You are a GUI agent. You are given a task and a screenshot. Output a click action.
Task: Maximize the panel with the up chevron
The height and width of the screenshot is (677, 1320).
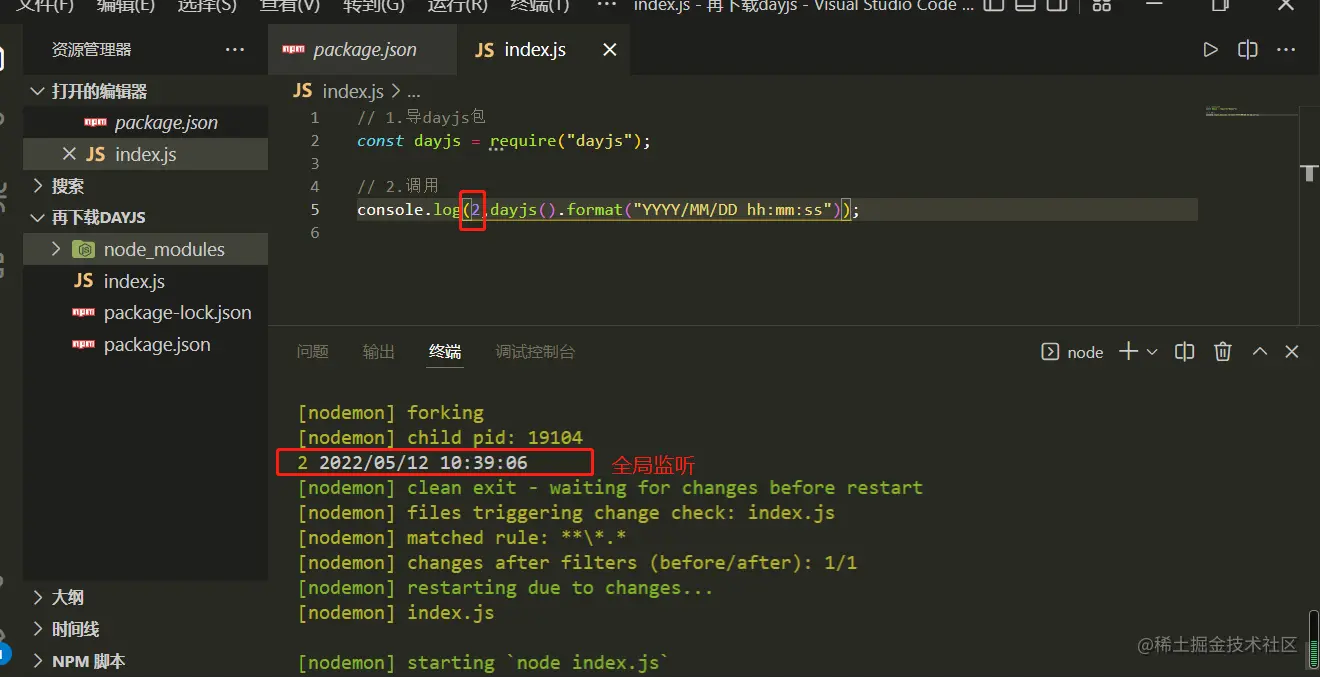point(1260,352)
